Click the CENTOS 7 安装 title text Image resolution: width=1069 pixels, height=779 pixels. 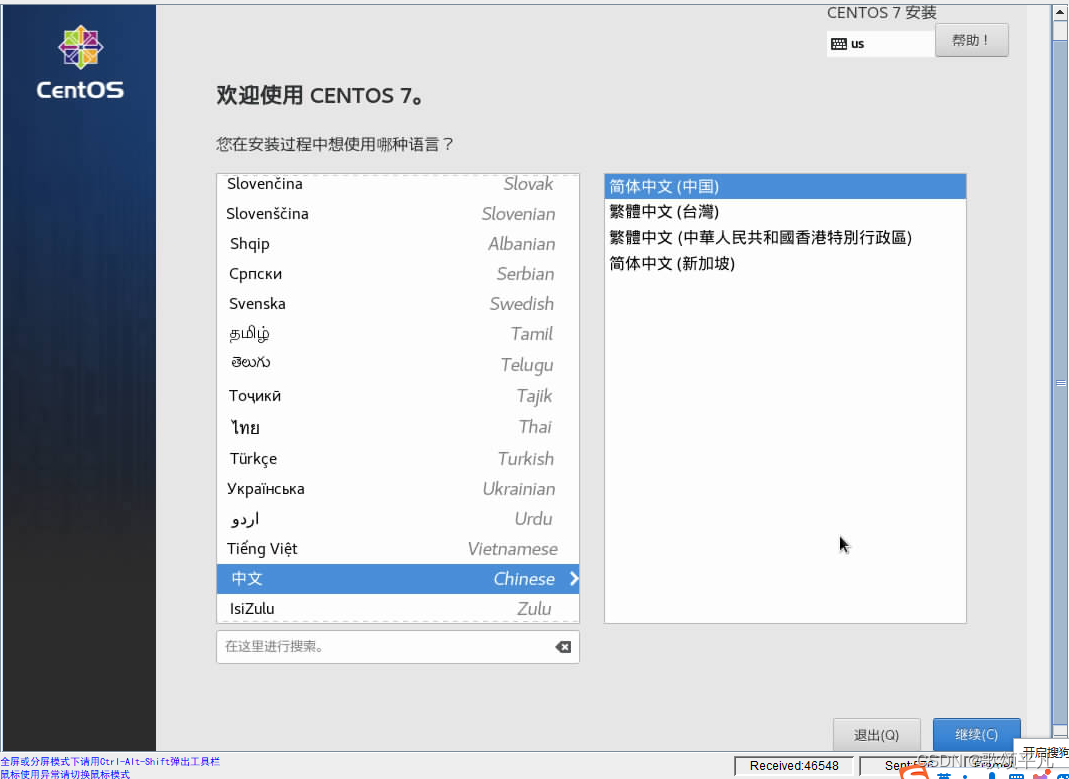882,12
